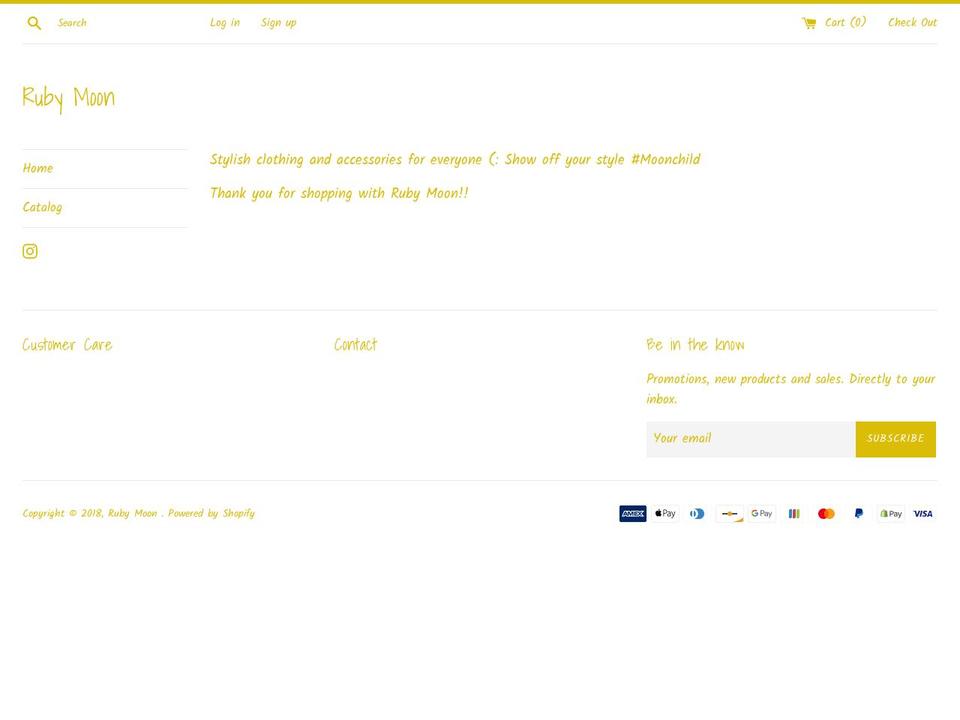Open Powered by Shopify link

(x=211, y=514)
